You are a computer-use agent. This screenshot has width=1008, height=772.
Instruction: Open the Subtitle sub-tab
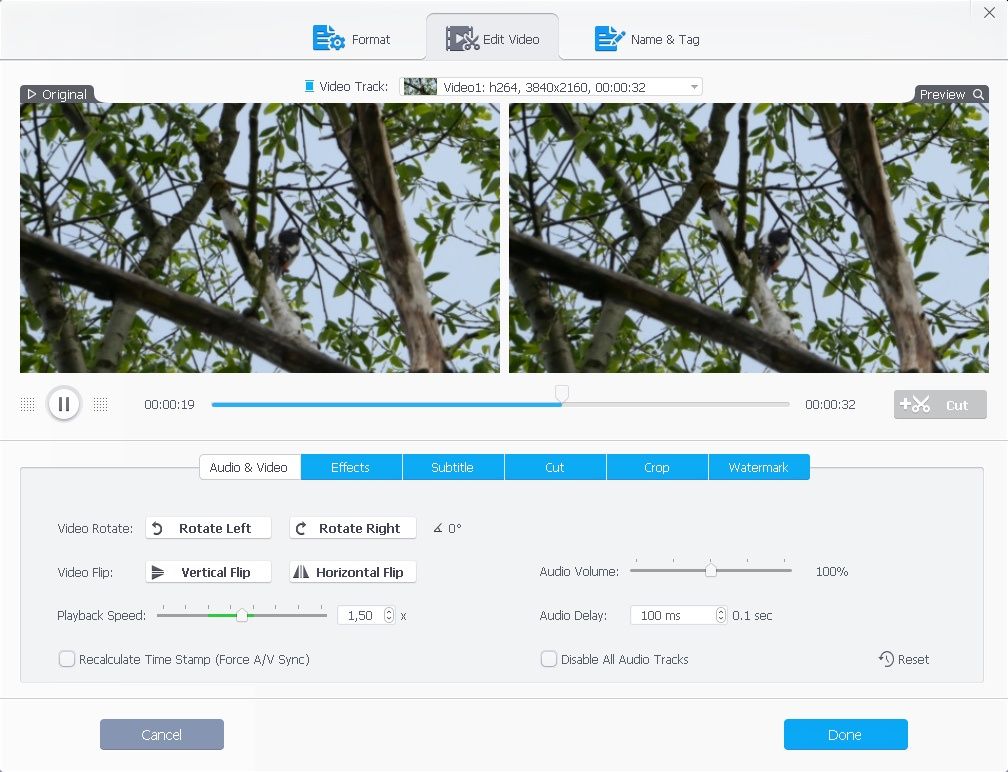pos(453,467)
